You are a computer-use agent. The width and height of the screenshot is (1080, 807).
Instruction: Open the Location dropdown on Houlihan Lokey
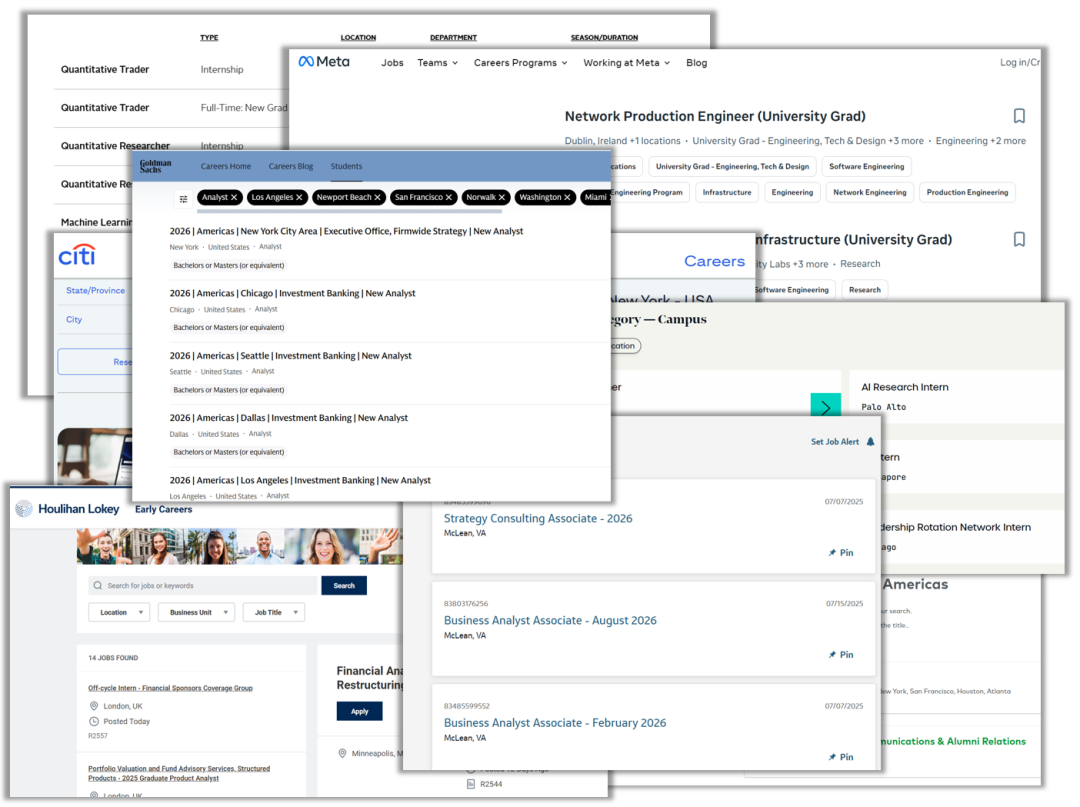click(x=119, y=612)
